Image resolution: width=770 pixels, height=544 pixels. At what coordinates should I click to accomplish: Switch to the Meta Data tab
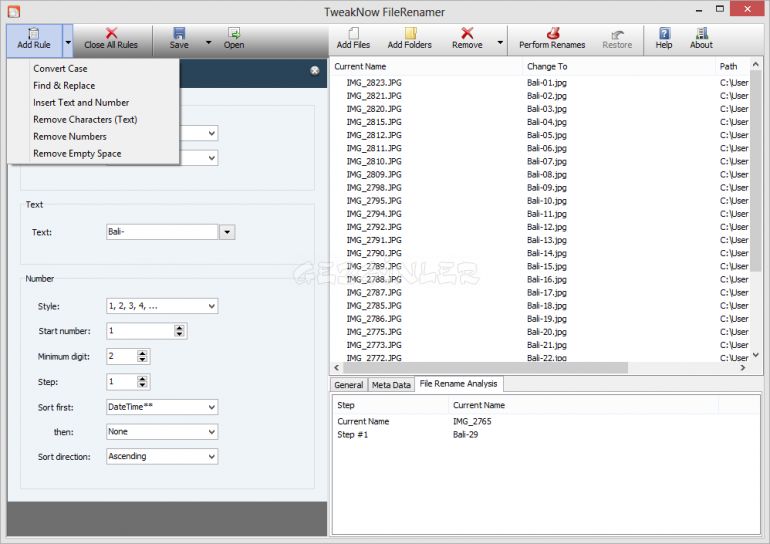tap(391, 385)
